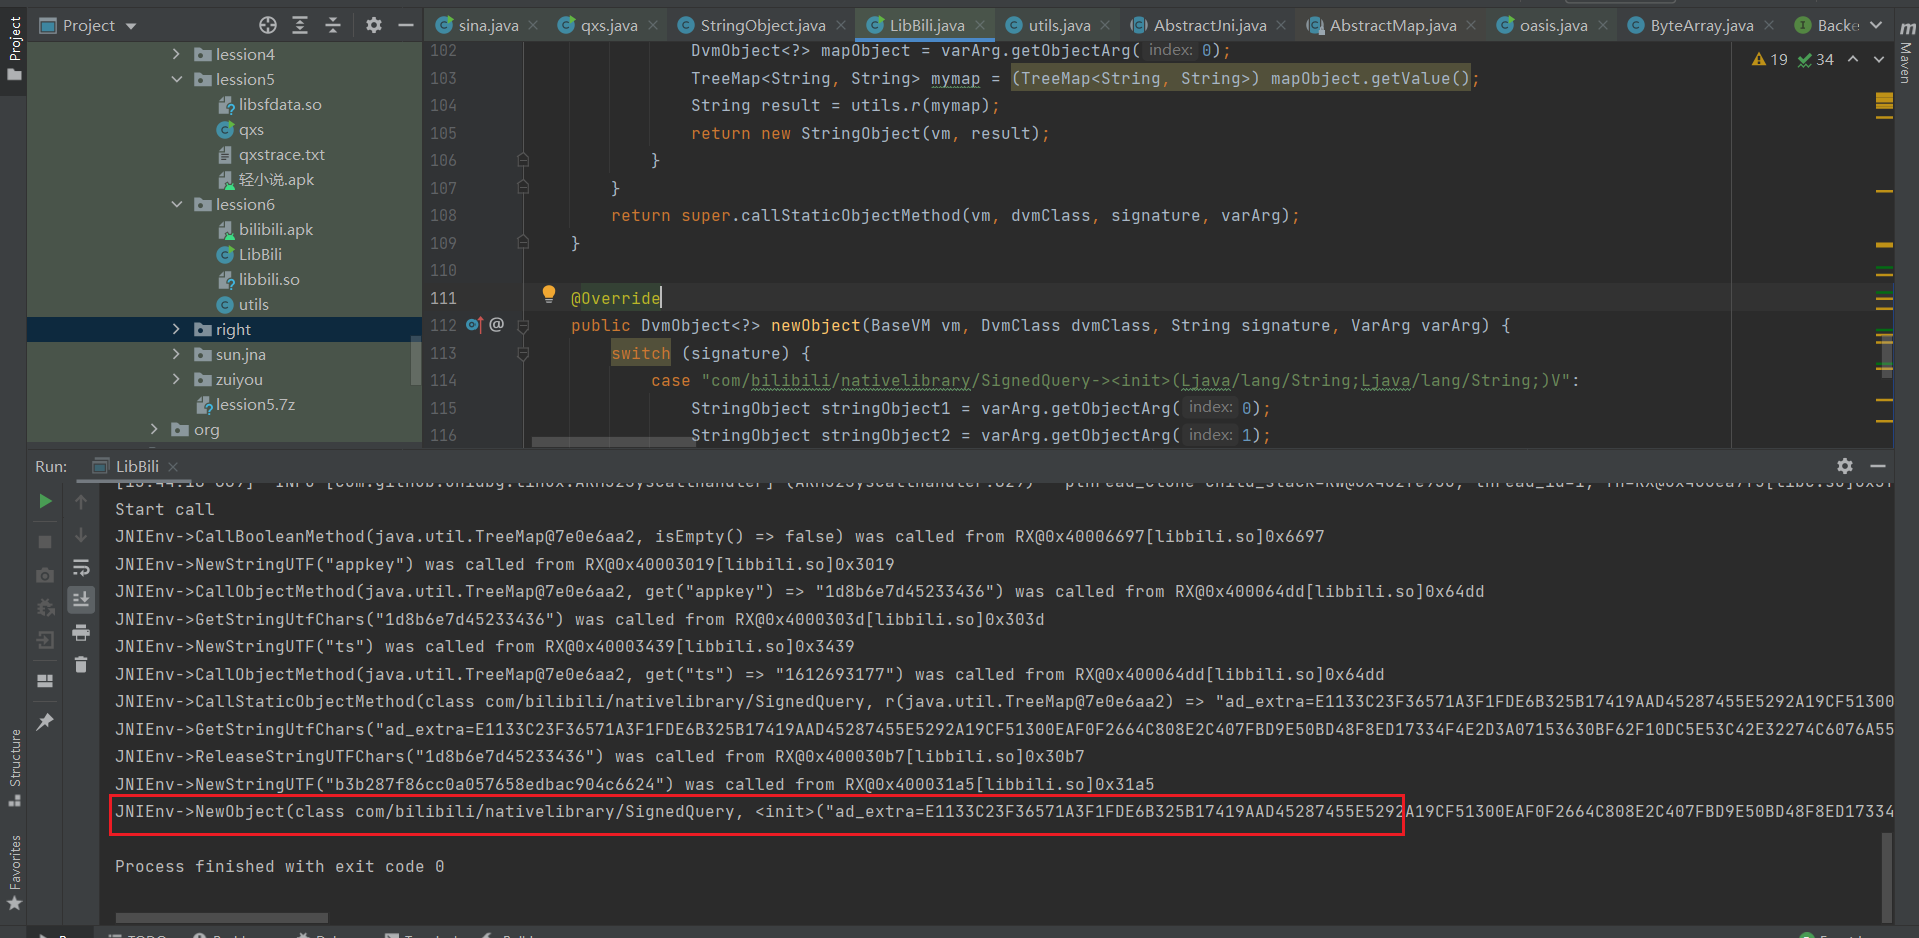Viewport: 1919px width, 938px height.
Task: Go to next highlighted error arrow
Action: [1879, 60]
